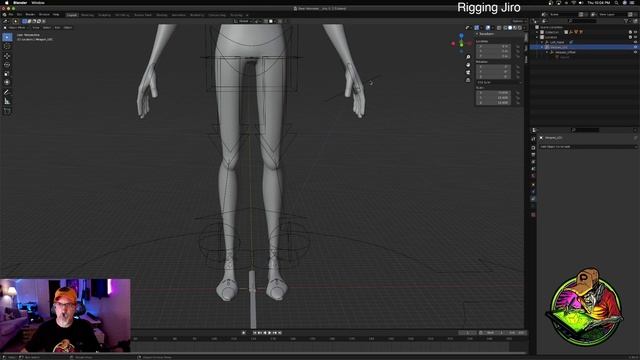Collapse the Transform panel header
The image size is (640, 360).
coord(485,34)
